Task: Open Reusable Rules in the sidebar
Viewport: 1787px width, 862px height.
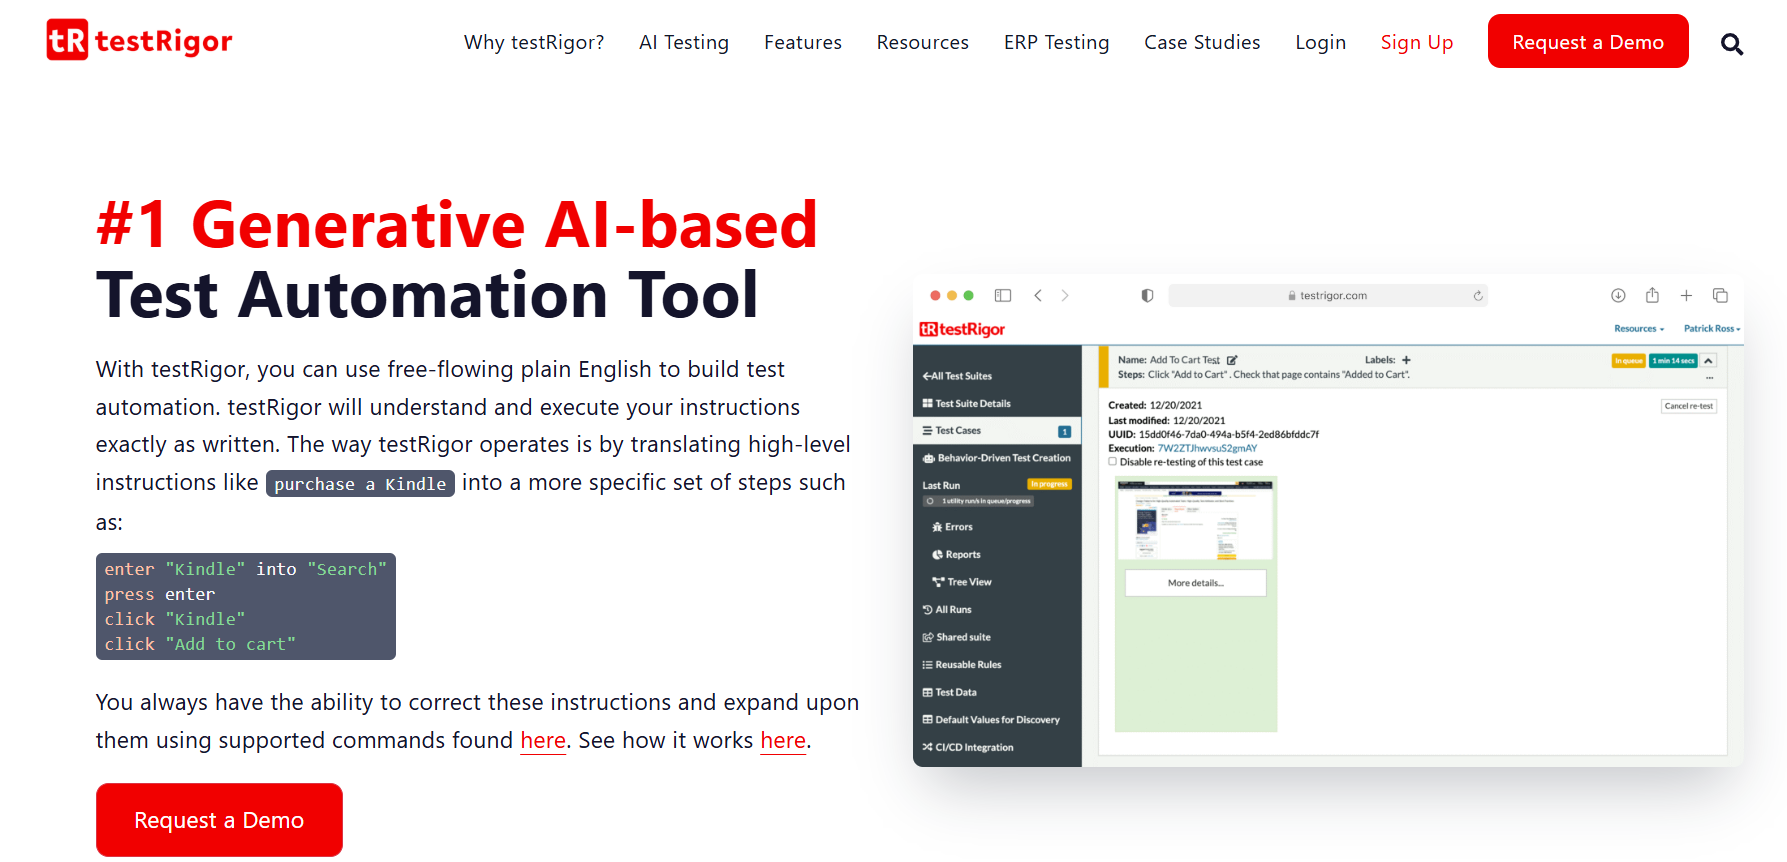Action: (961, 664)
